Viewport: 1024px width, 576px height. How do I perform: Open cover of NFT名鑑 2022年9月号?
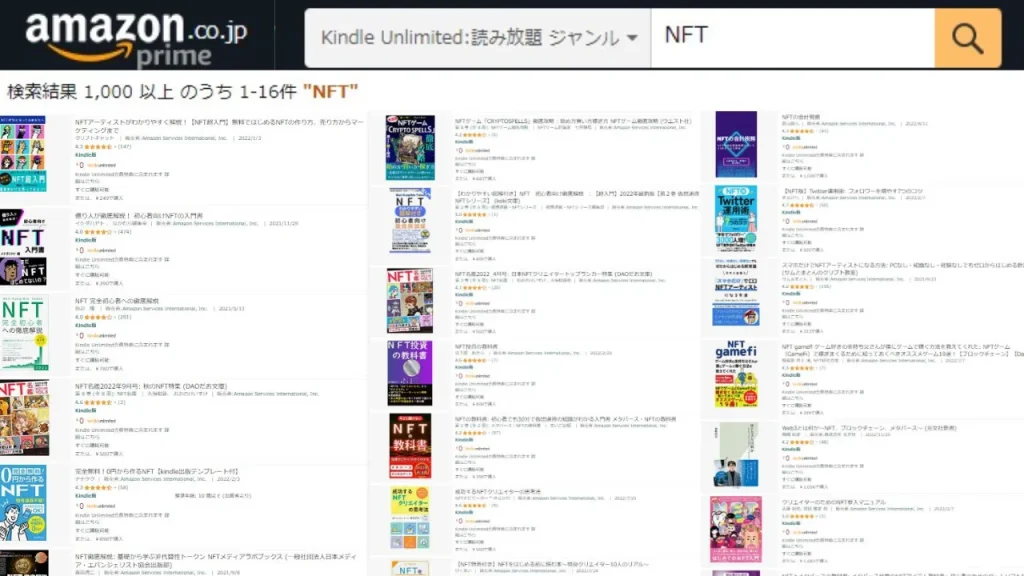[24, 419]
